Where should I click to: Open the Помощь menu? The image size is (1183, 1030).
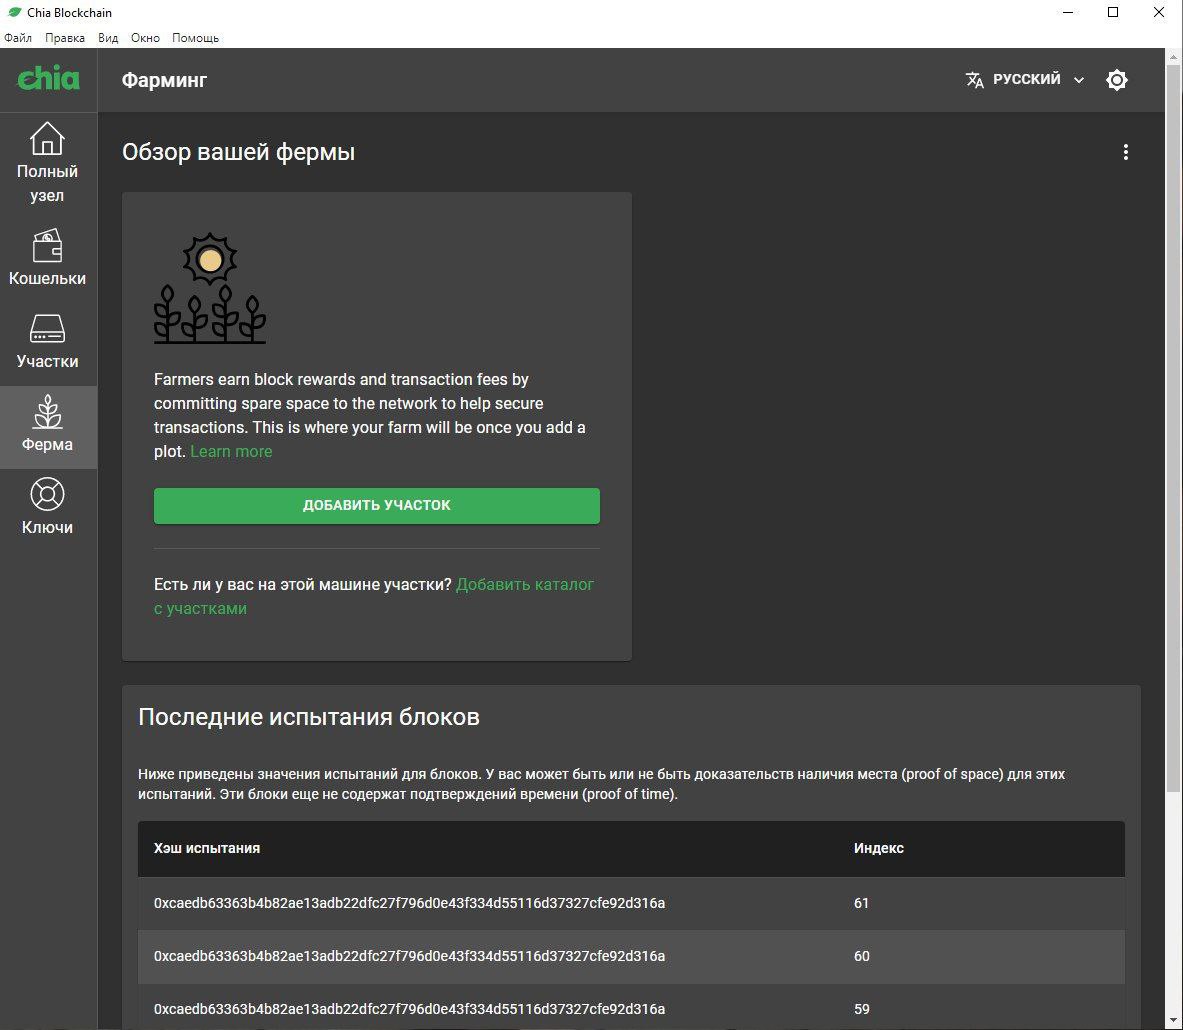[195, 38]
